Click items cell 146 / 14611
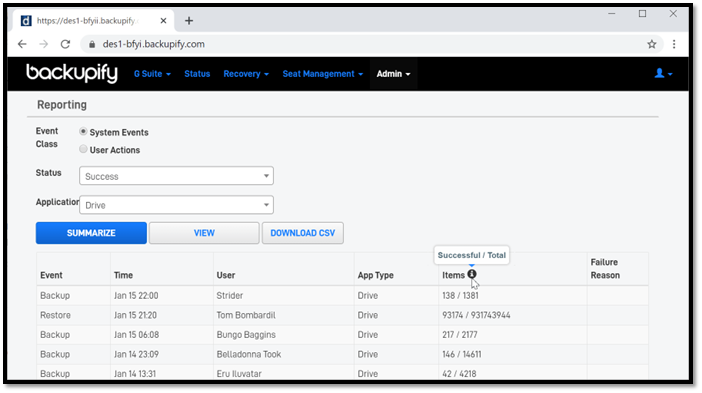The image size is (702, 393). point(462,354)
